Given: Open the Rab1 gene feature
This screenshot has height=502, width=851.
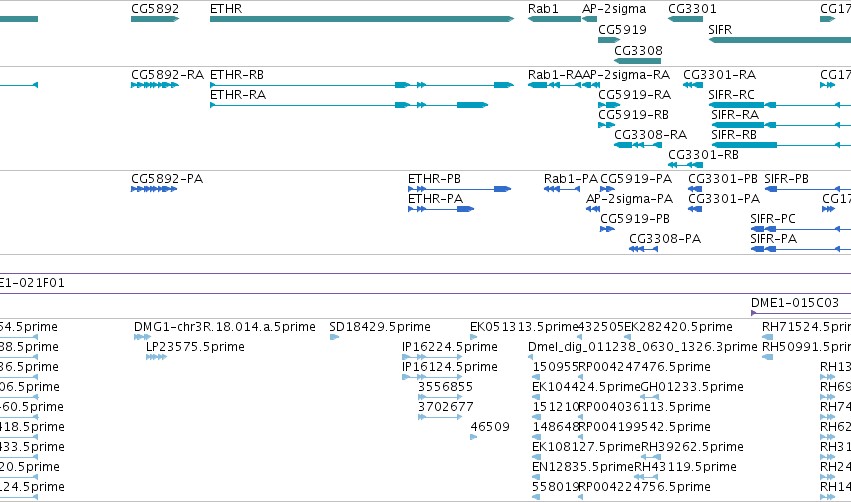Looking at the screenshot, I should tap(554, 19).
